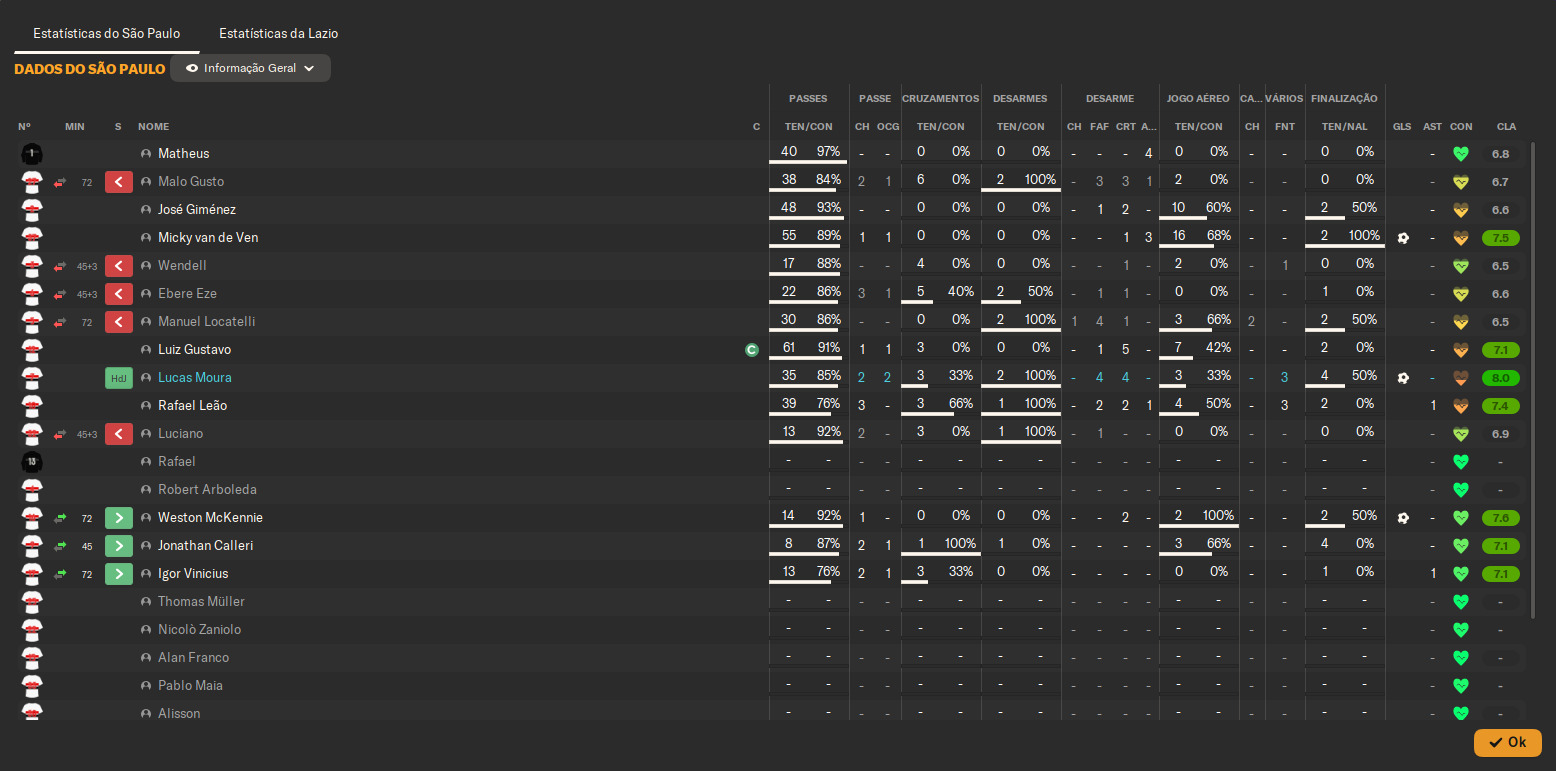This screenshot has height=771, width=1556.
Task: Click DADOS DO SÃO PAULO heading
Action: pos(89,69)
